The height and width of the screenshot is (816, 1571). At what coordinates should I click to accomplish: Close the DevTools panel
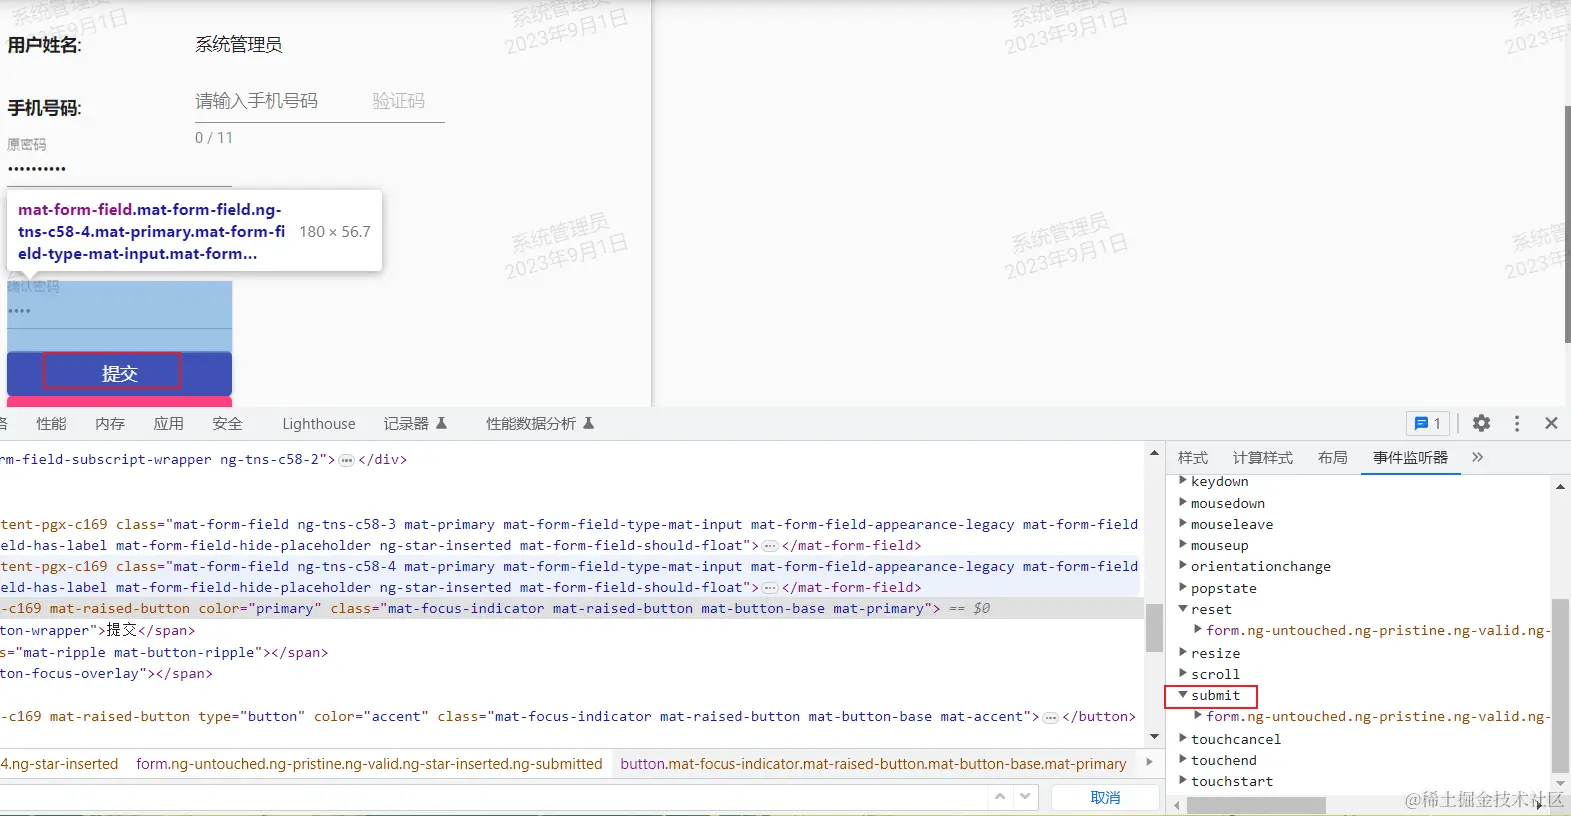(1551, 423)
